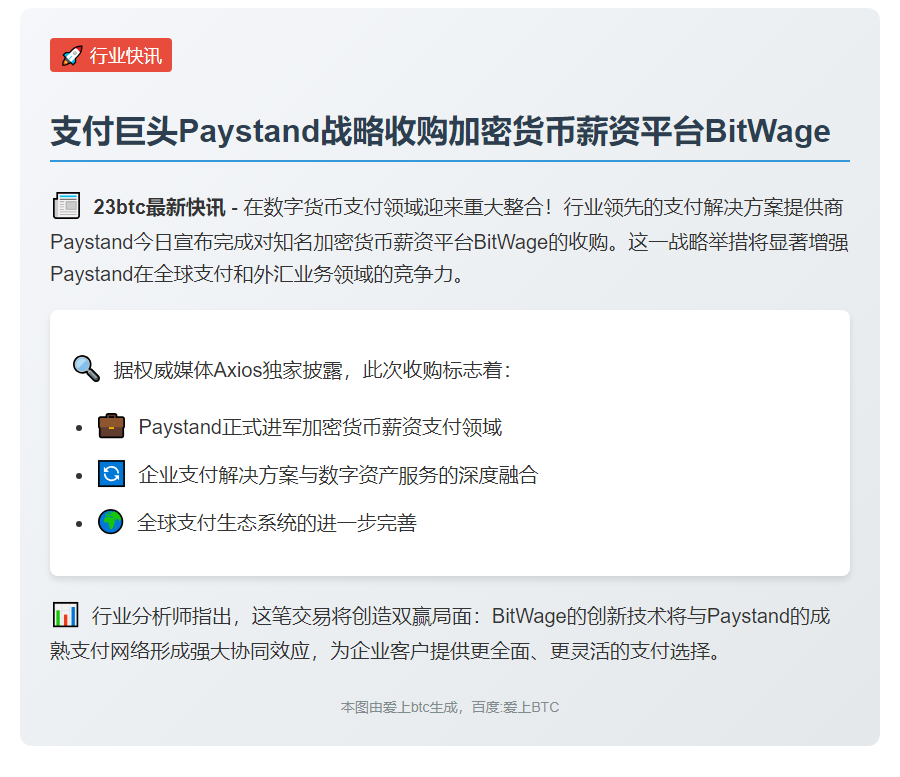Image resolution: width=900 pixels, height=777 pixels.
Task: Click the briefcase icon in the bullet list
Action: coord(111,426)
